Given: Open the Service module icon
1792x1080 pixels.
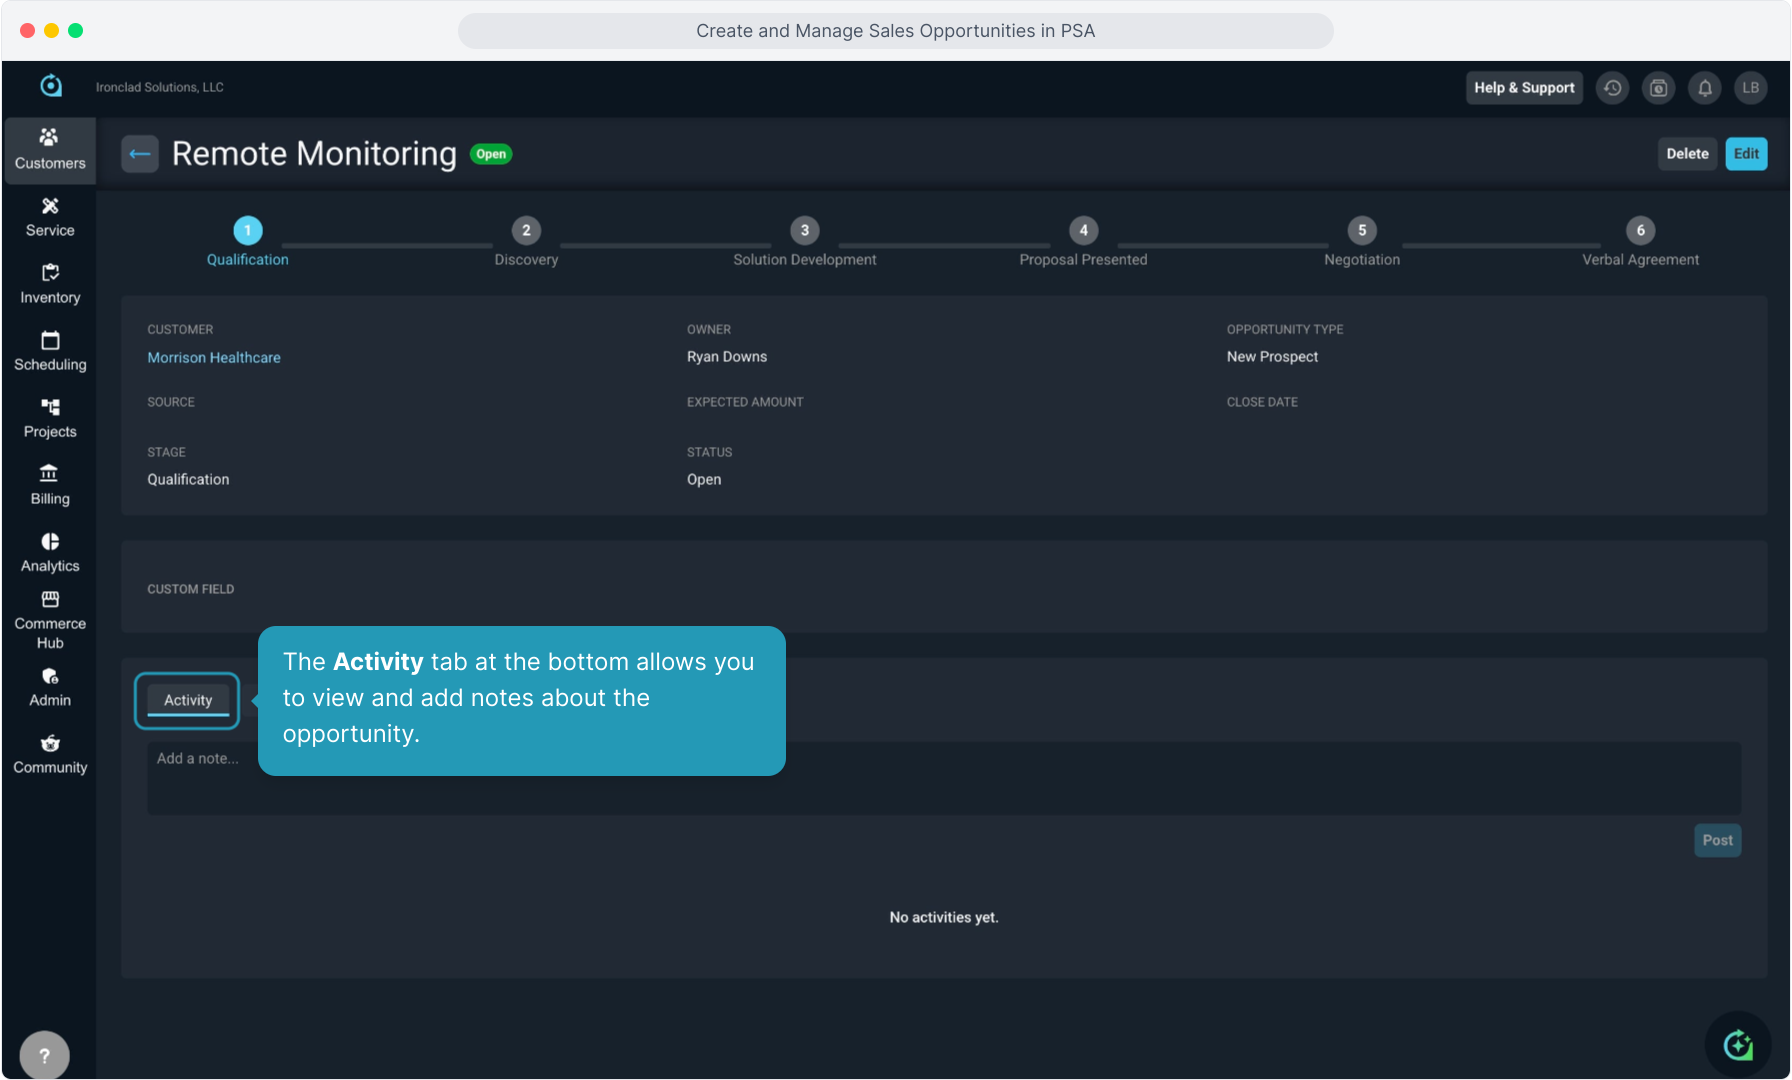Looking at the screenshot, I should (x=50, y=216).
